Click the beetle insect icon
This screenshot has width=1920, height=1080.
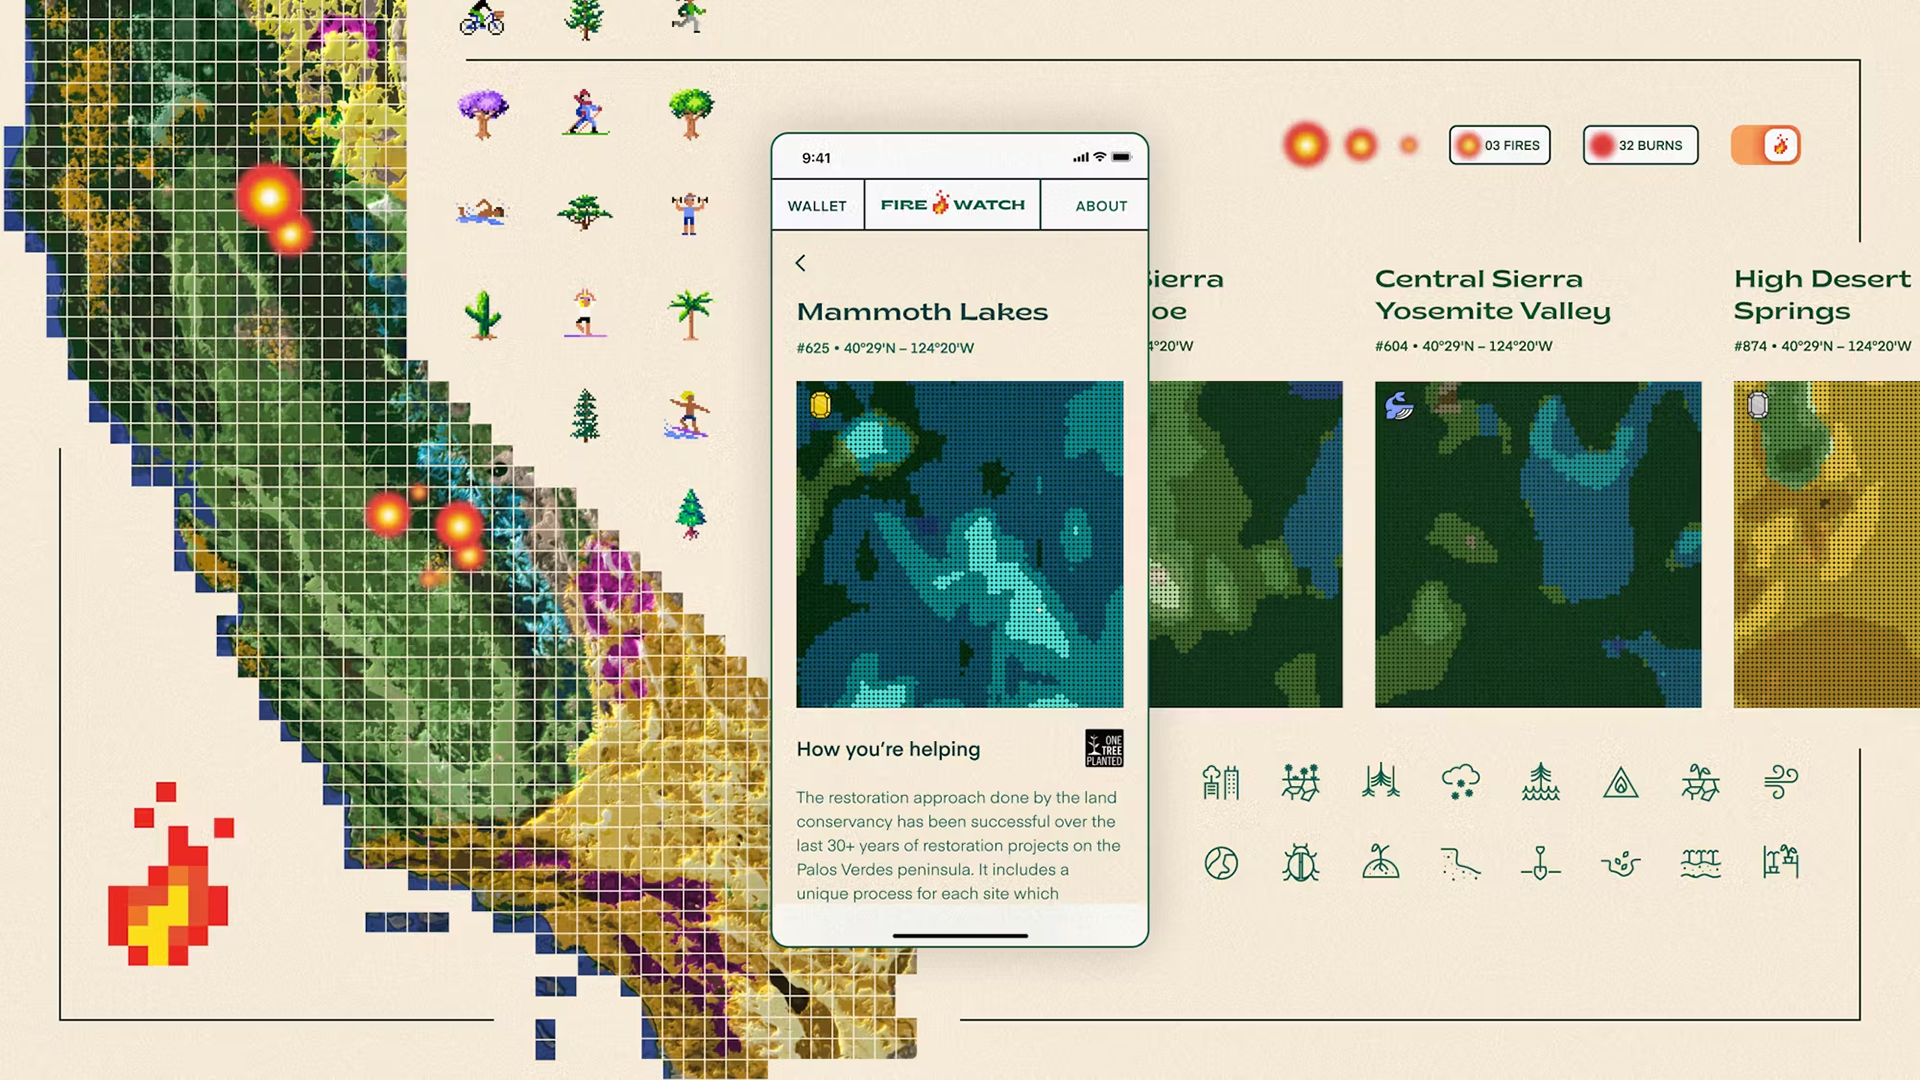click(x=1300, y=862)
